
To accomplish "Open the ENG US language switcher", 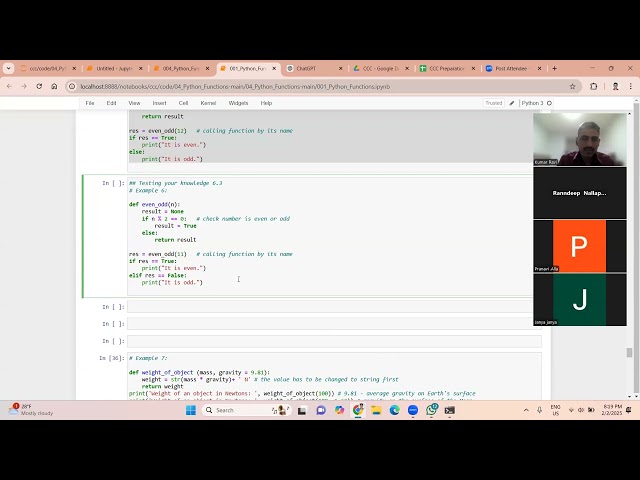I will pos(556,410).
